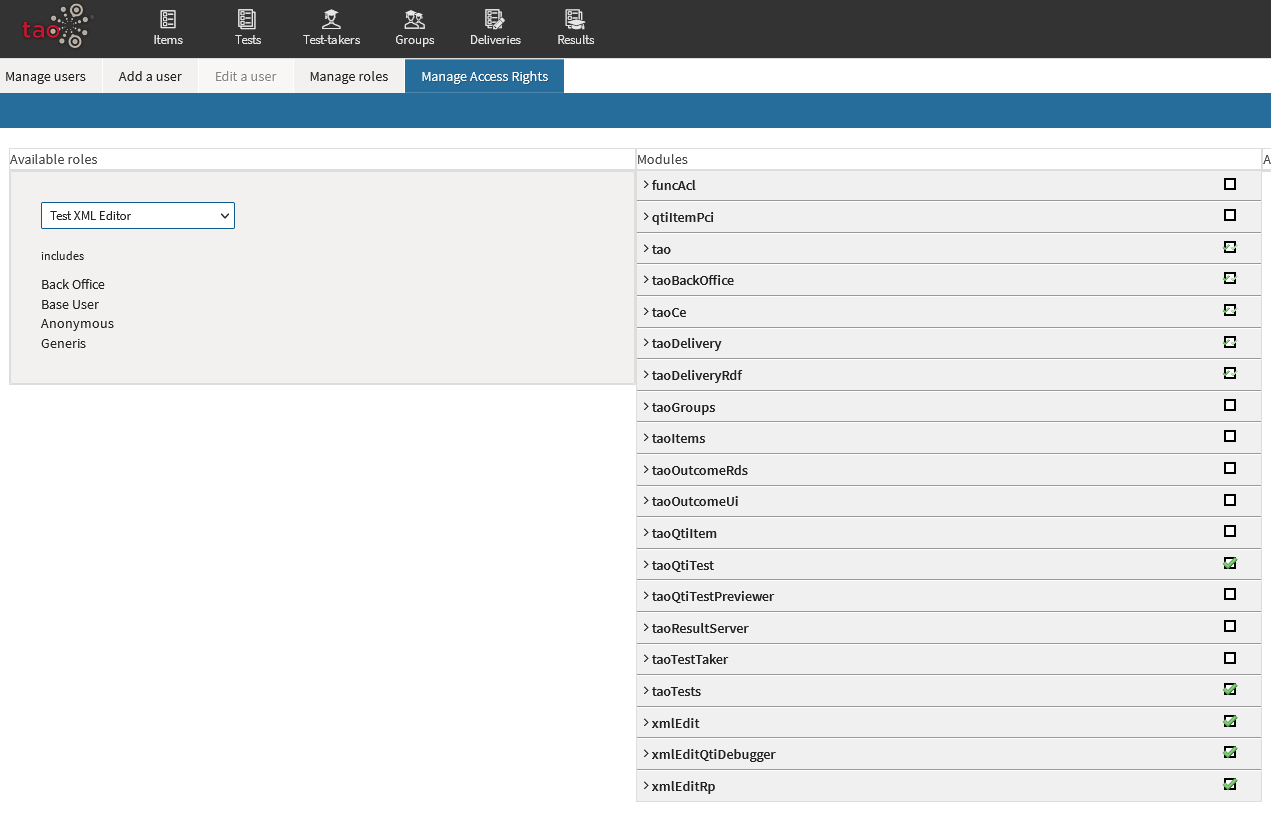Viewport: 1271px width, 813px height.
Task: Open the Test-takers section
Action: [330, 27]
